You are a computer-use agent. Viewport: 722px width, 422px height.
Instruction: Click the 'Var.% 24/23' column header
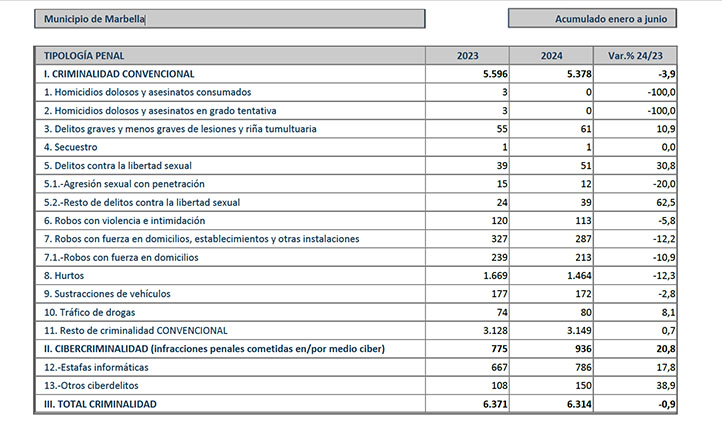point(635,56)
